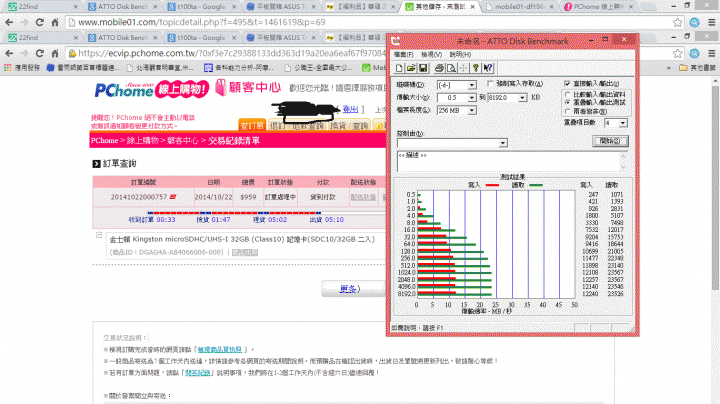Save benchmark results with the floppy icon
Image resolution: width=720 pixels, height=404 pixels.
pos(423,68)
